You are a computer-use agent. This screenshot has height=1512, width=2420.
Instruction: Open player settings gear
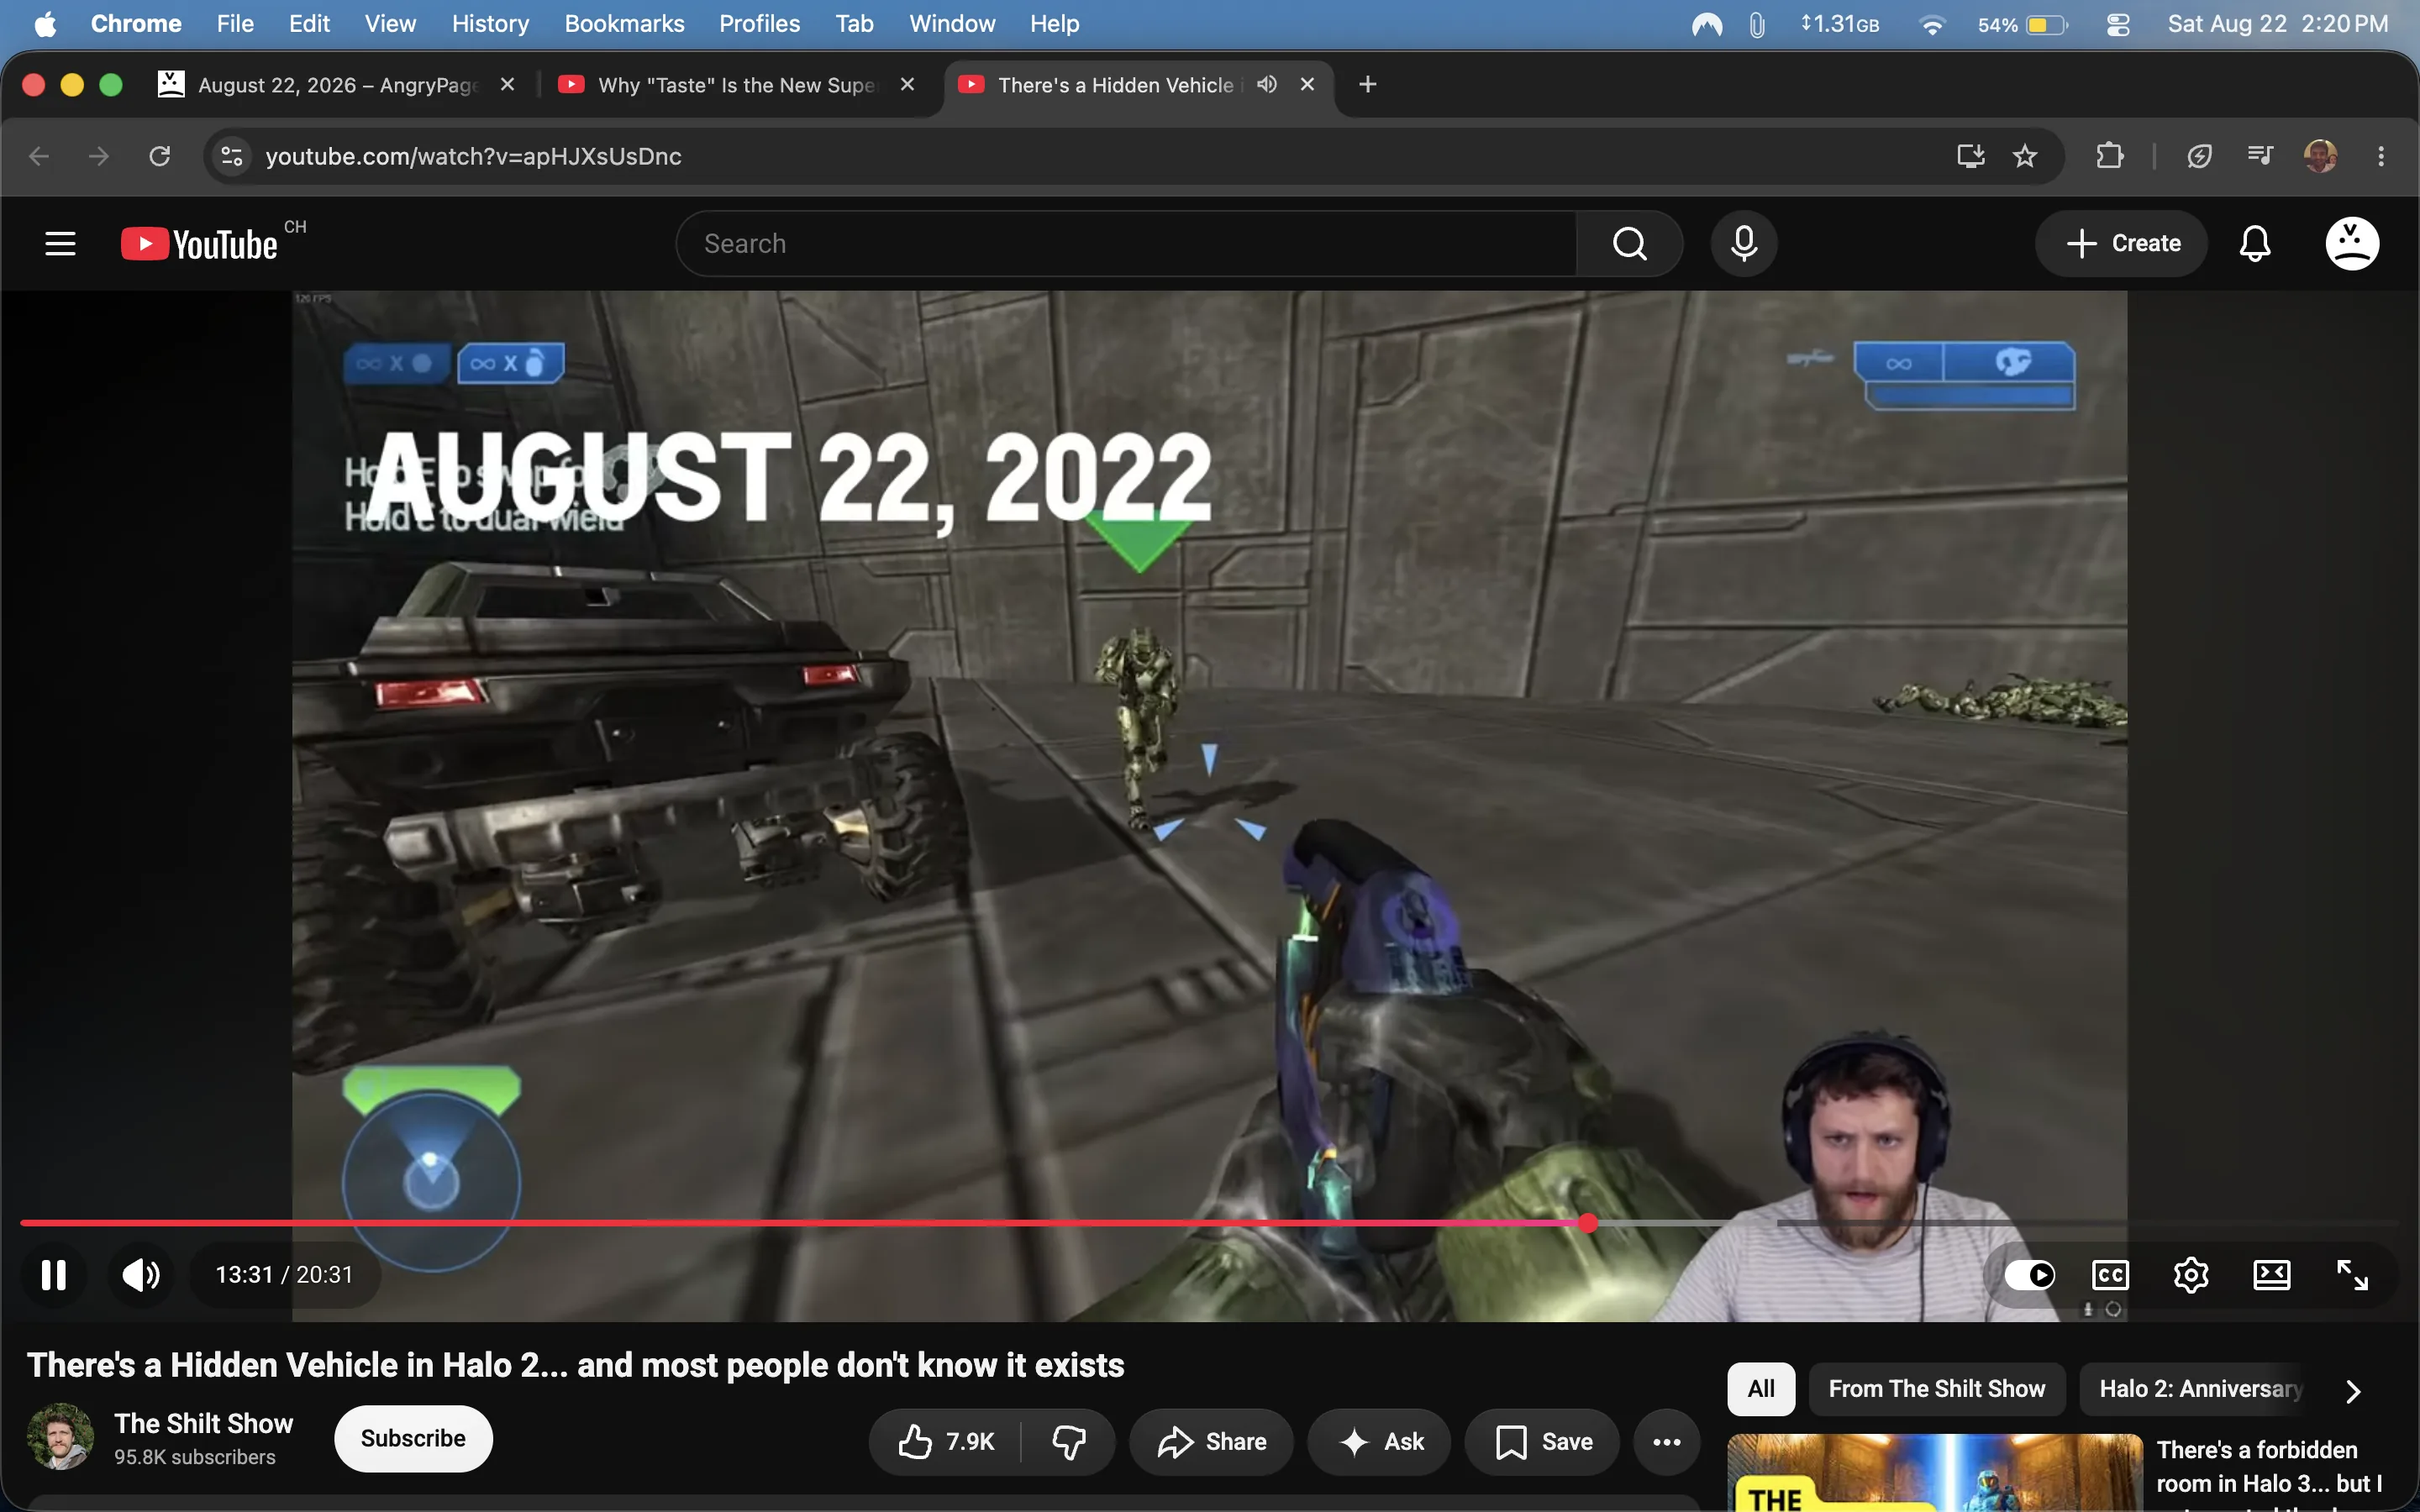pos(2191,1275)
